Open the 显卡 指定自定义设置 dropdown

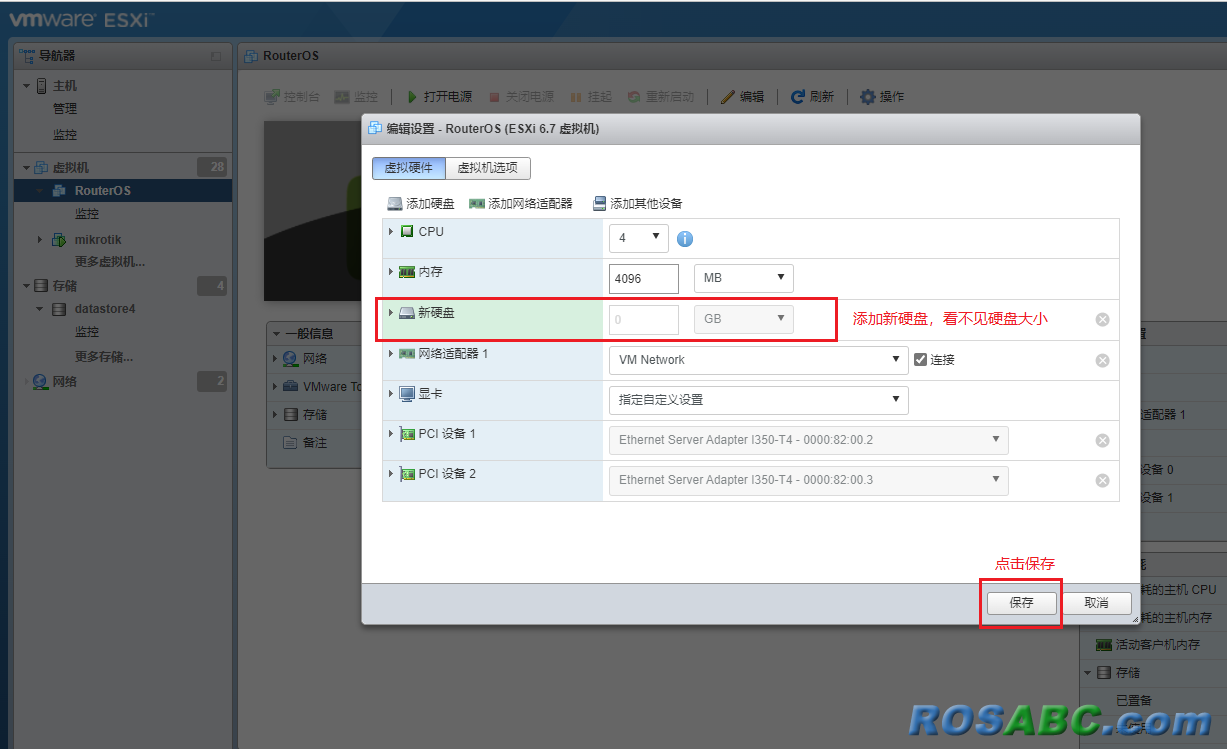click(758, 400)
